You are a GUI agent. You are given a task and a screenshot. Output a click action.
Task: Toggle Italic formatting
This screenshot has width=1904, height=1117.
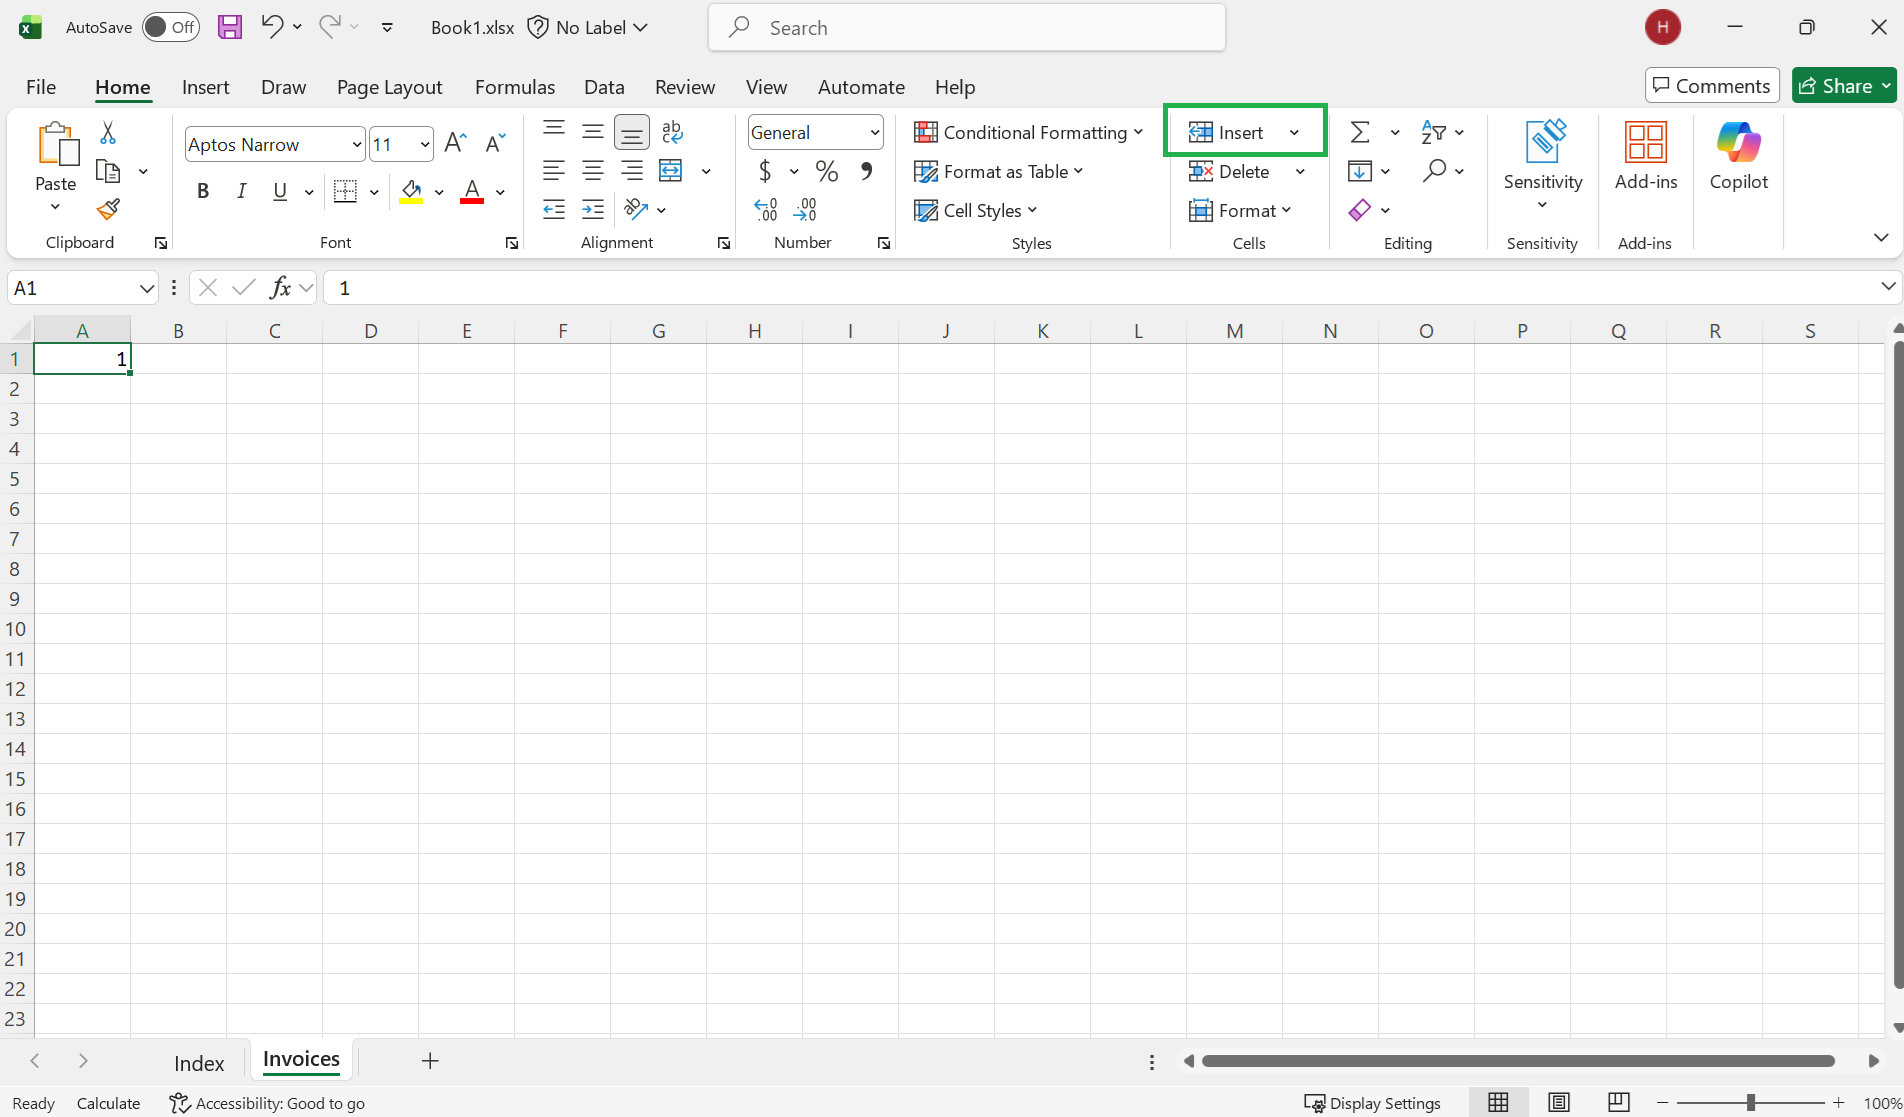coord(241,191)
